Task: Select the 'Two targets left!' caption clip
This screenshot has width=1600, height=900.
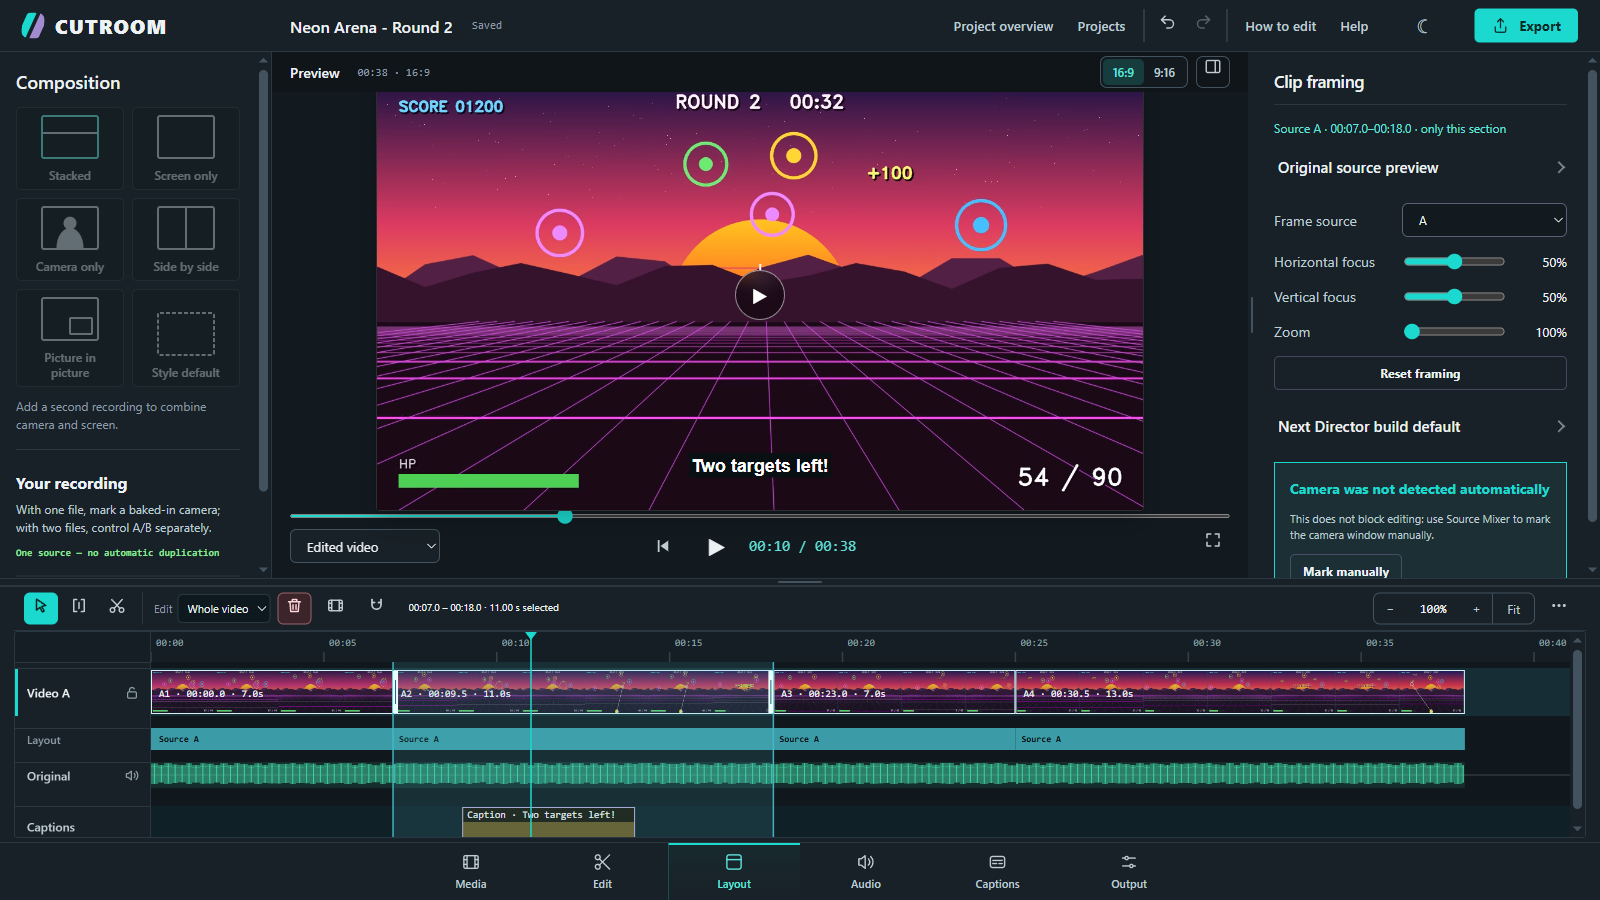Action: (x=548, y=822)
